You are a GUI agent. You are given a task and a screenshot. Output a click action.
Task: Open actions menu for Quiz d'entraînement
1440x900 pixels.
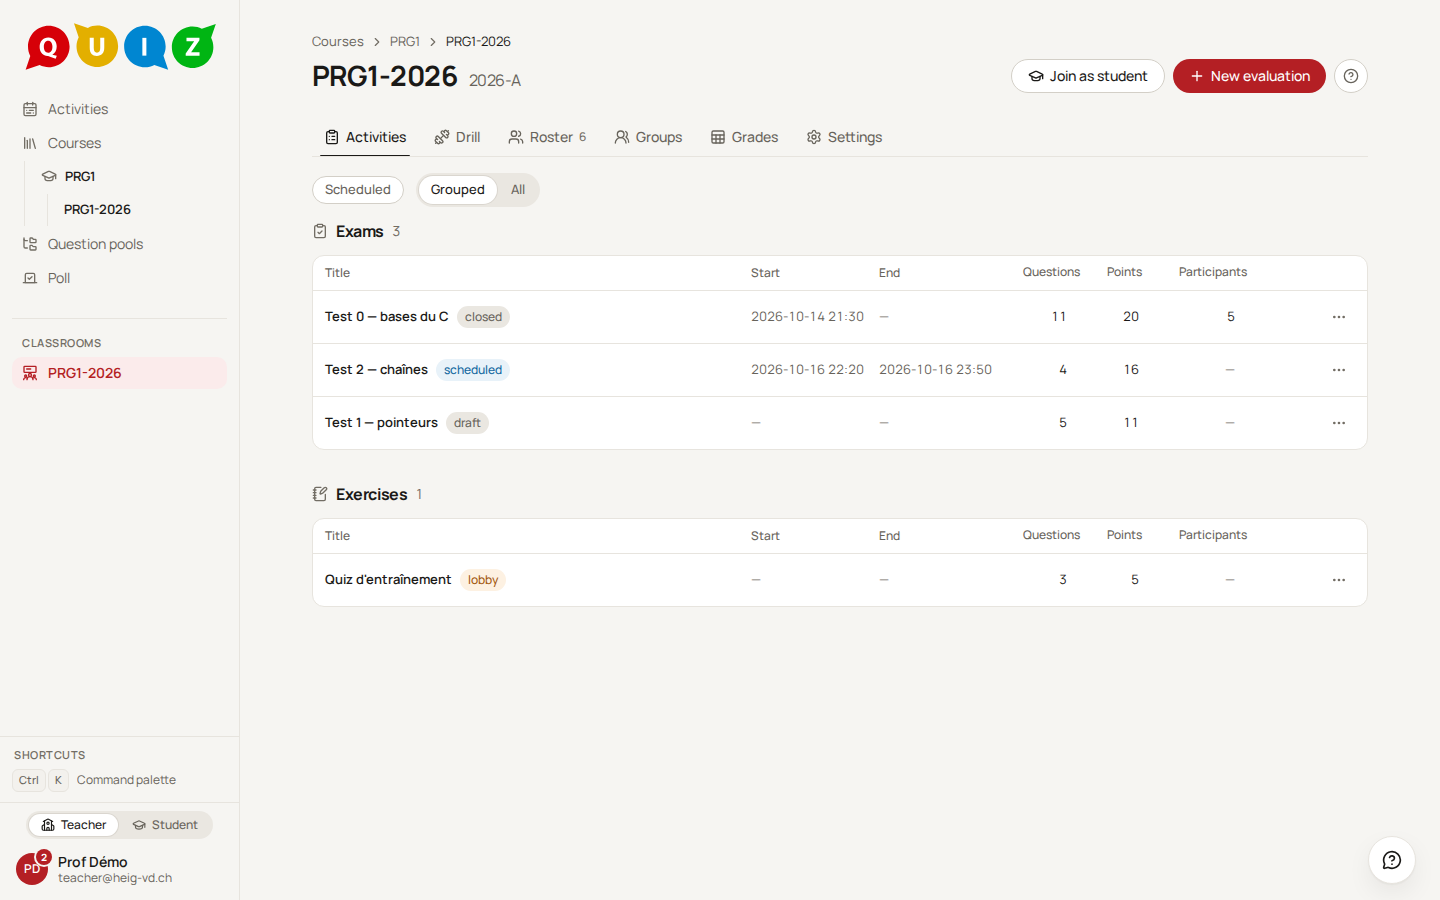(1338, 580)
